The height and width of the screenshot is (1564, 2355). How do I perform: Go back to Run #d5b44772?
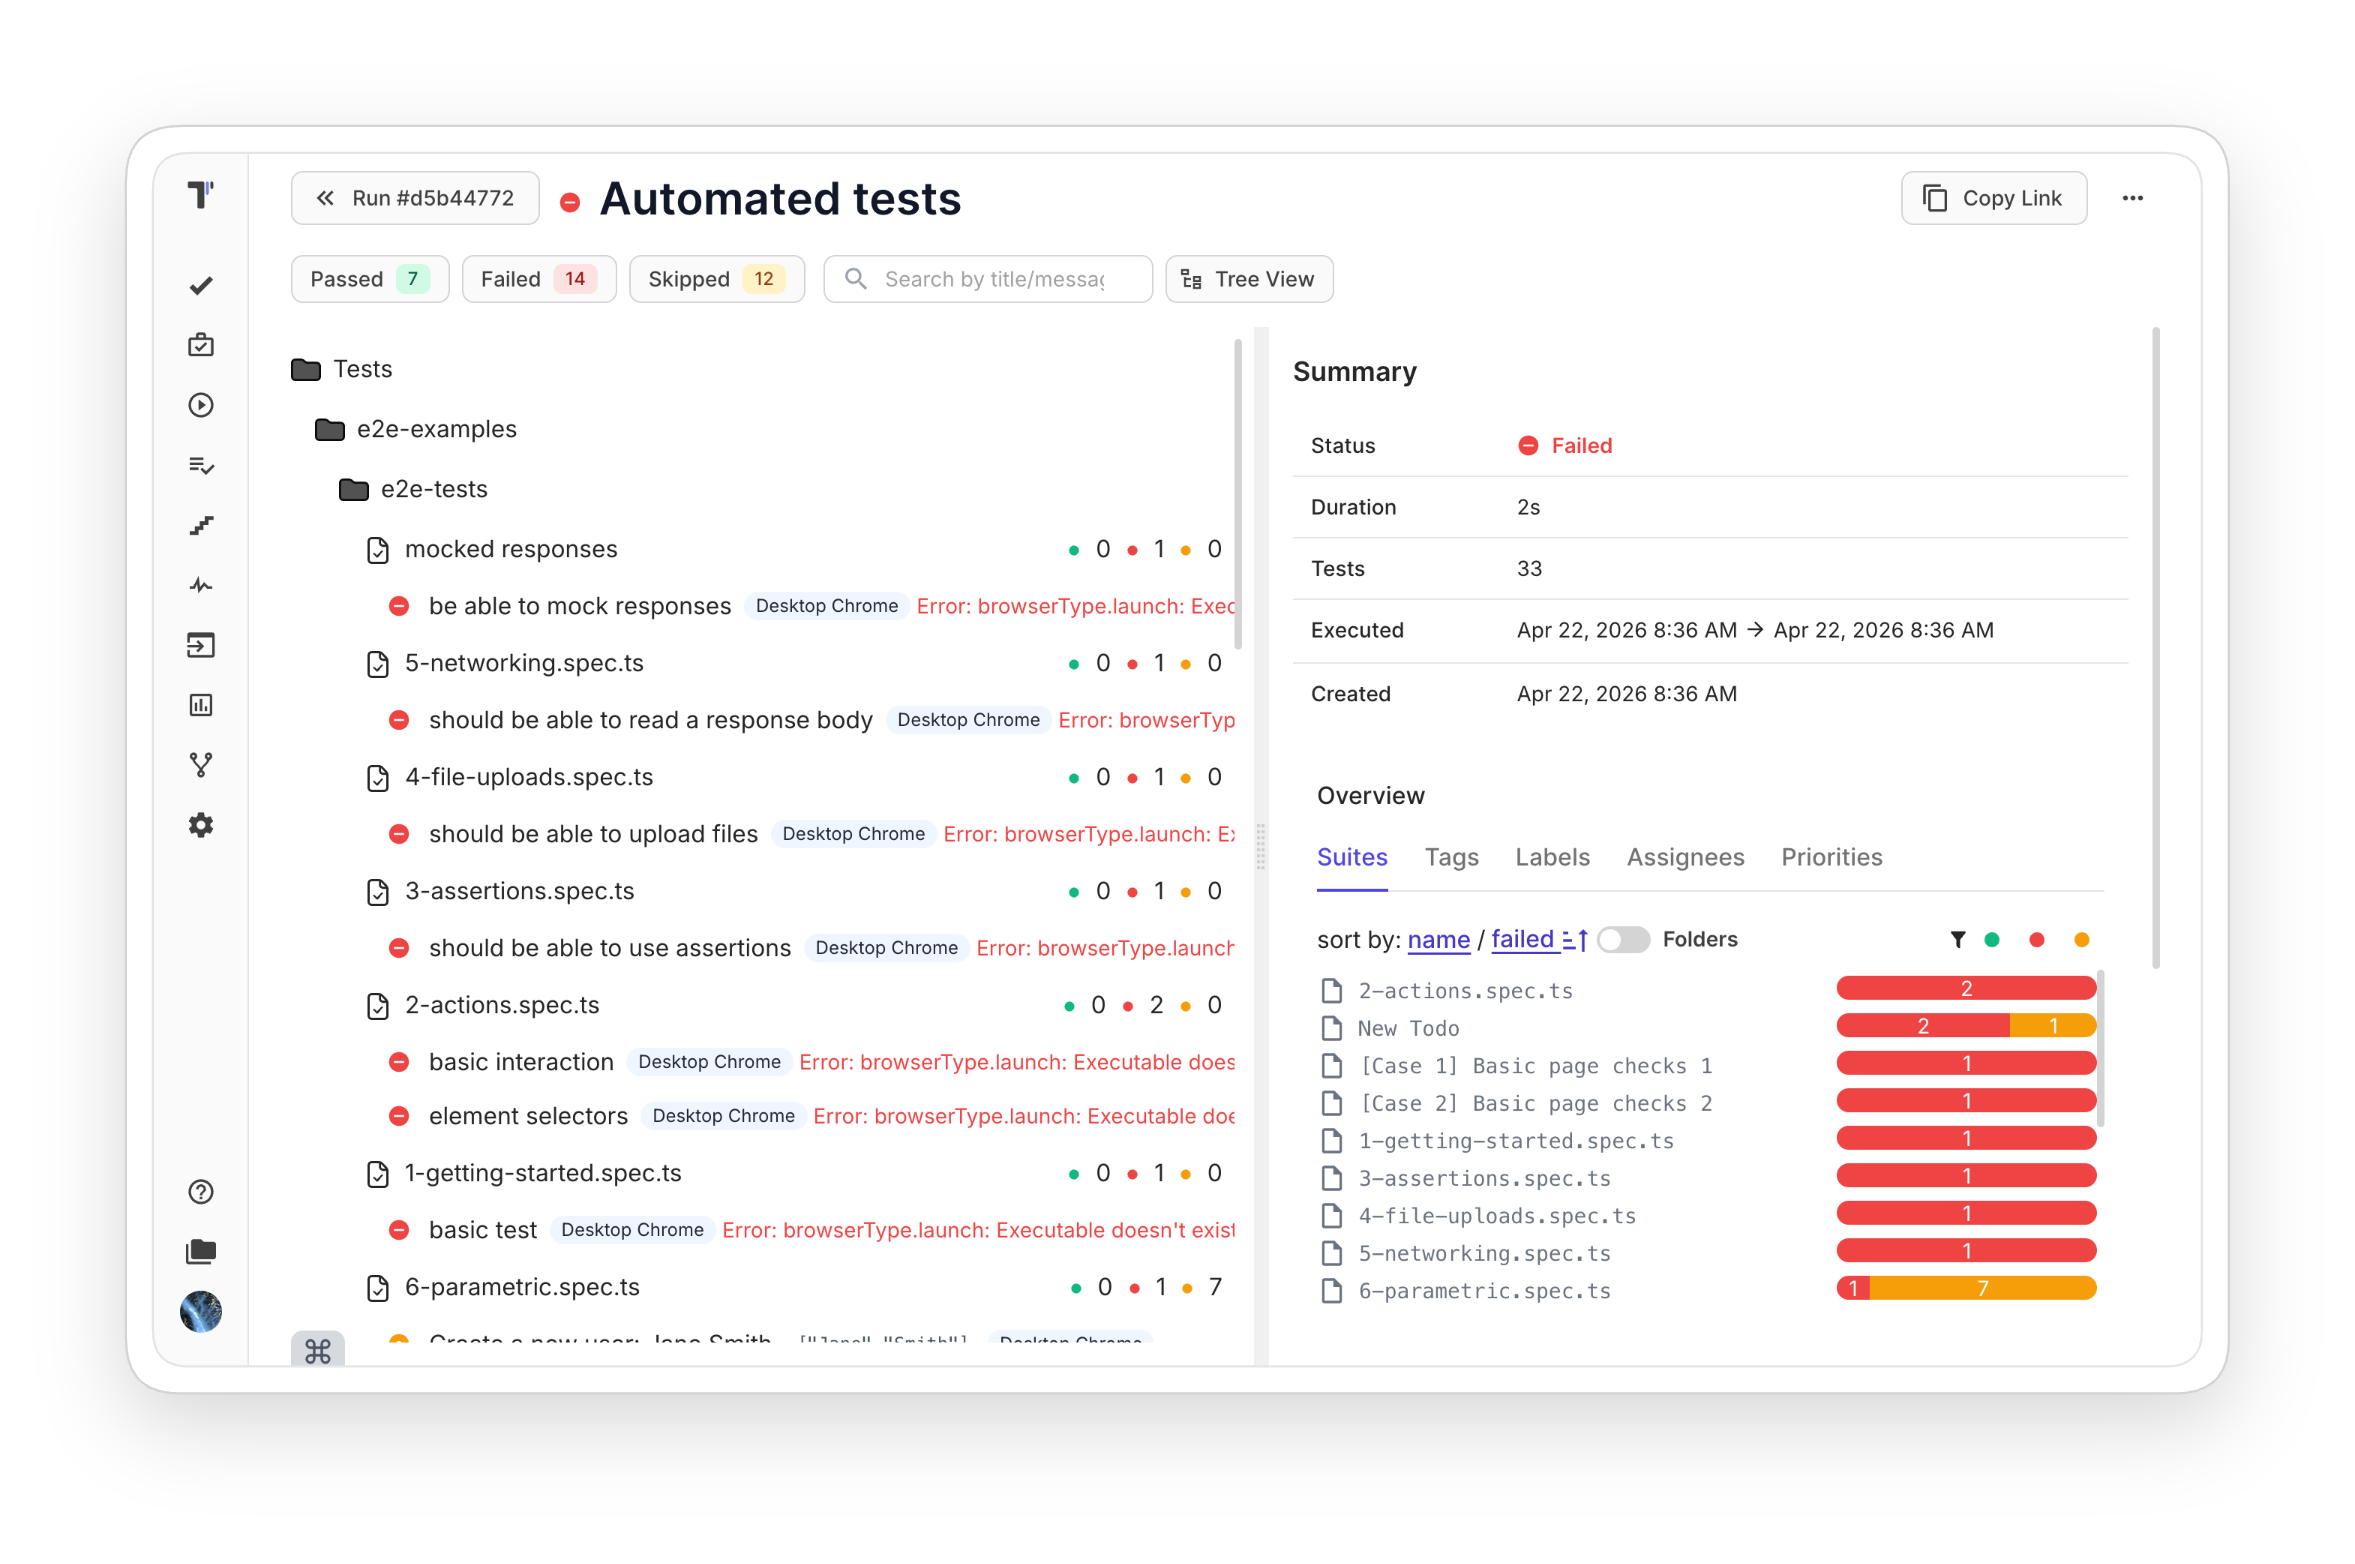pyautogui.click(x=415, y=198)
